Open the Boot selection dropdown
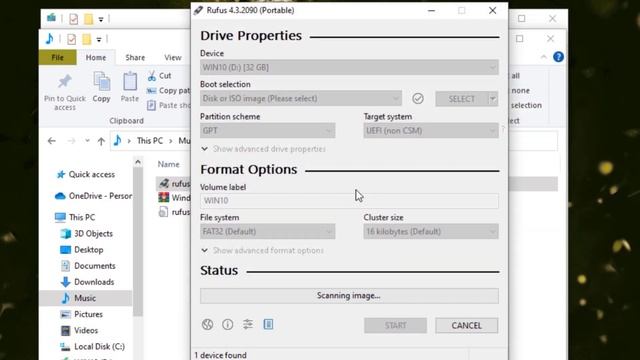 pyautogui.click(x=300, y=98)
